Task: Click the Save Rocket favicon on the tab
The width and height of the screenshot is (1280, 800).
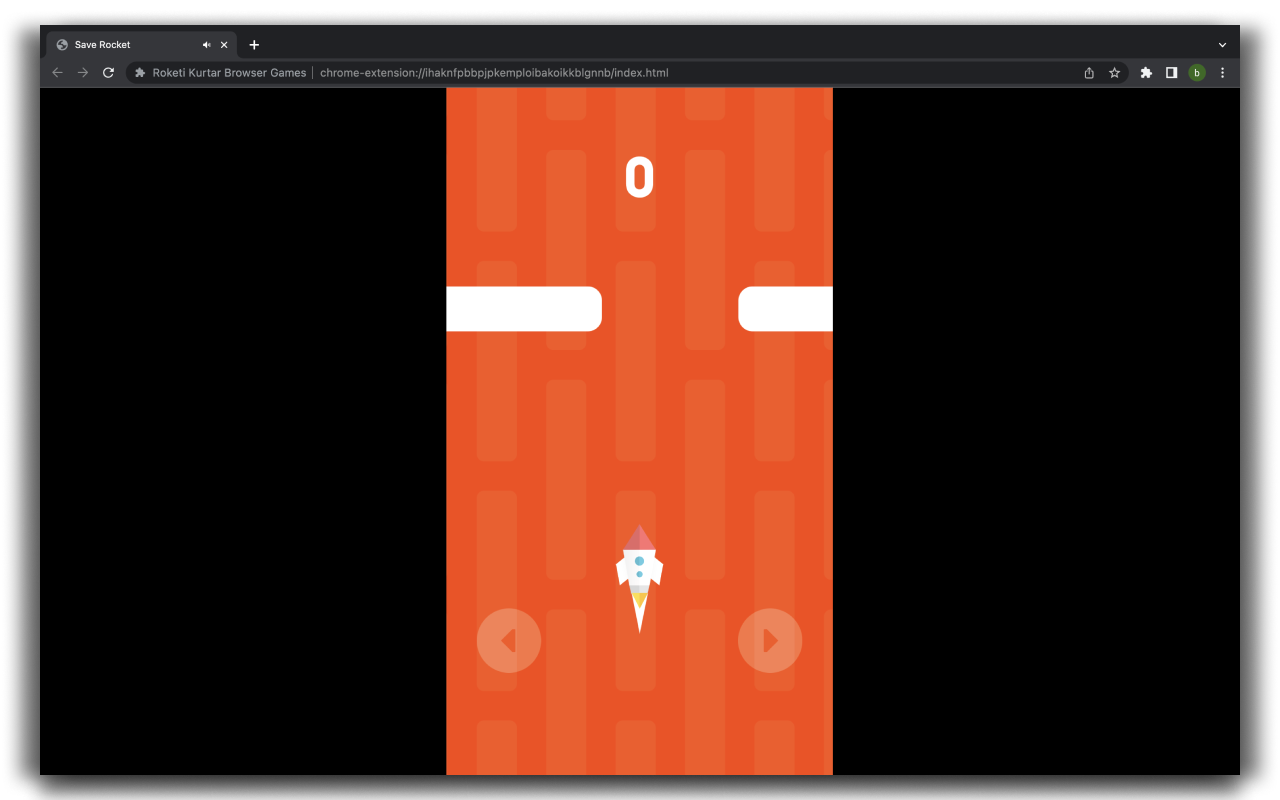Action: pos(61,44)
